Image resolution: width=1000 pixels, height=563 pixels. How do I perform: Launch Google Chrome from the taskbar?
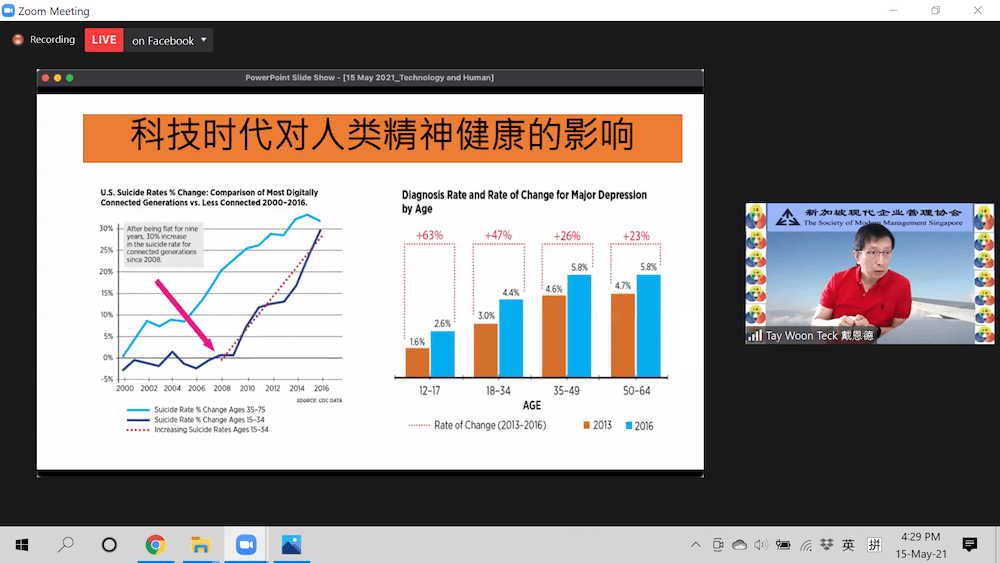tap(155, 545)
